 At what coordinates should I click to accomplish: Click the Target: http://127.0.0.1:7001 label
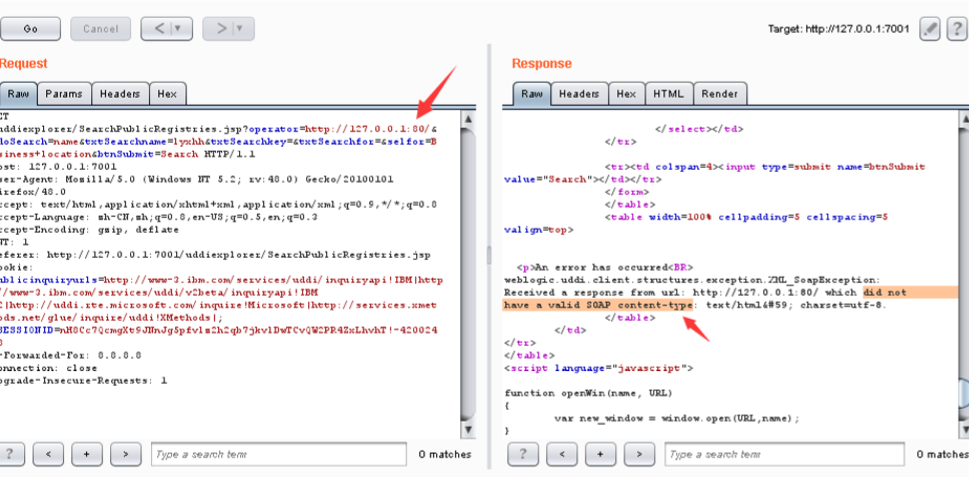pyautogui.click(x=838, y=29)
